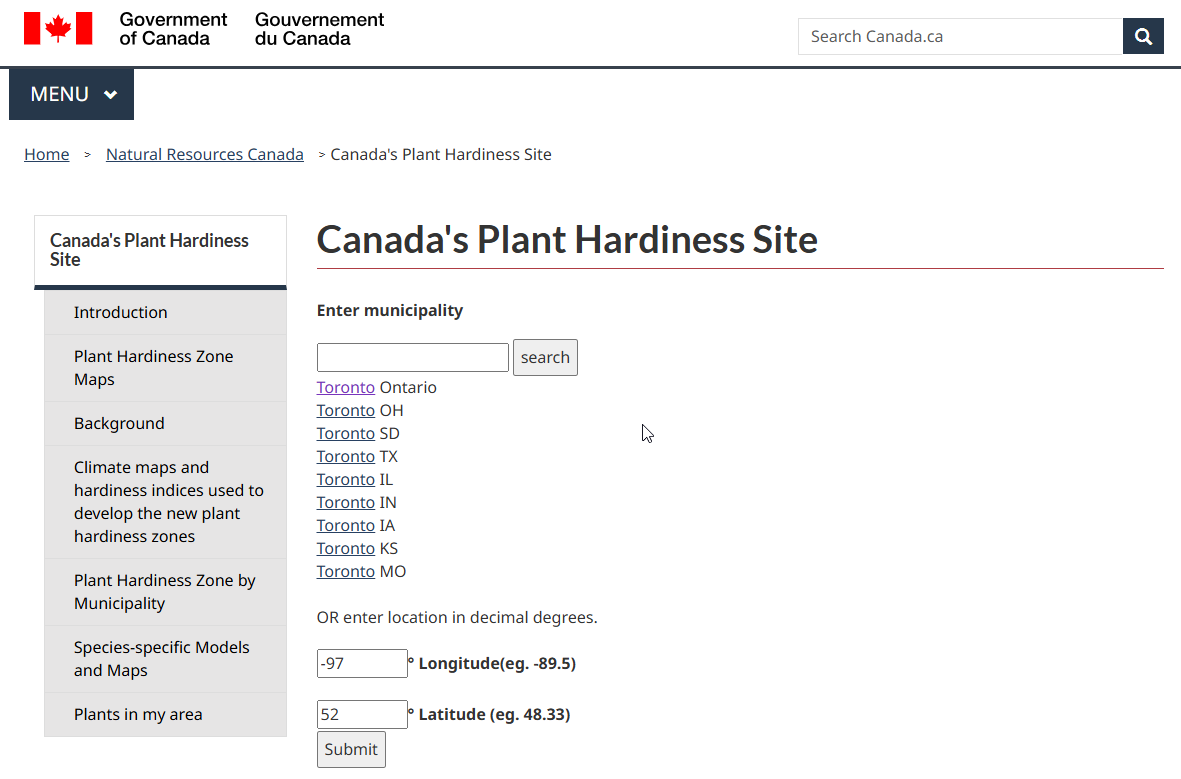Open Plants in my area

pyautogui.click(x=165, y=714)
